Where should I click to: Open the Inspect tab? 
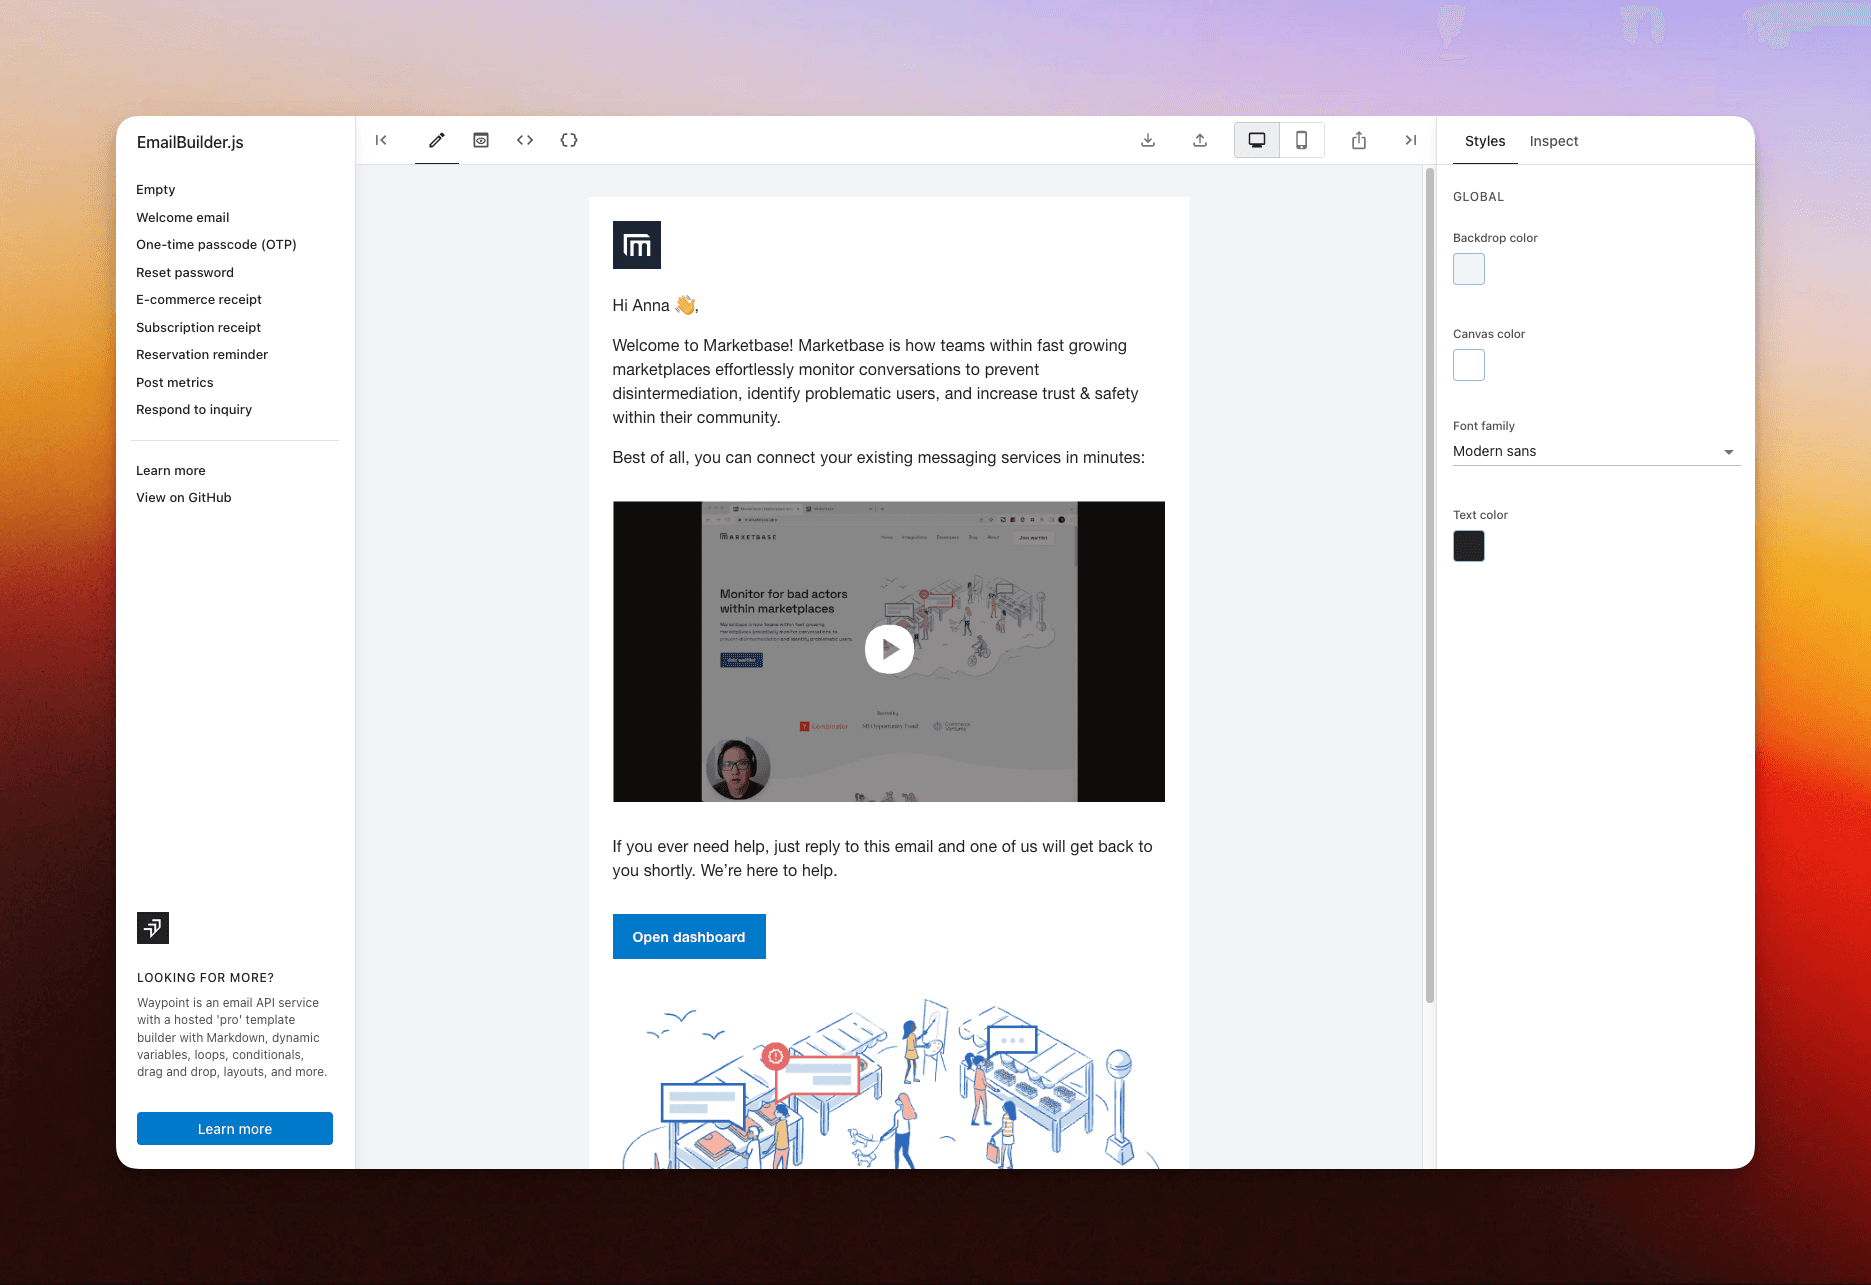click(1554, 141)
